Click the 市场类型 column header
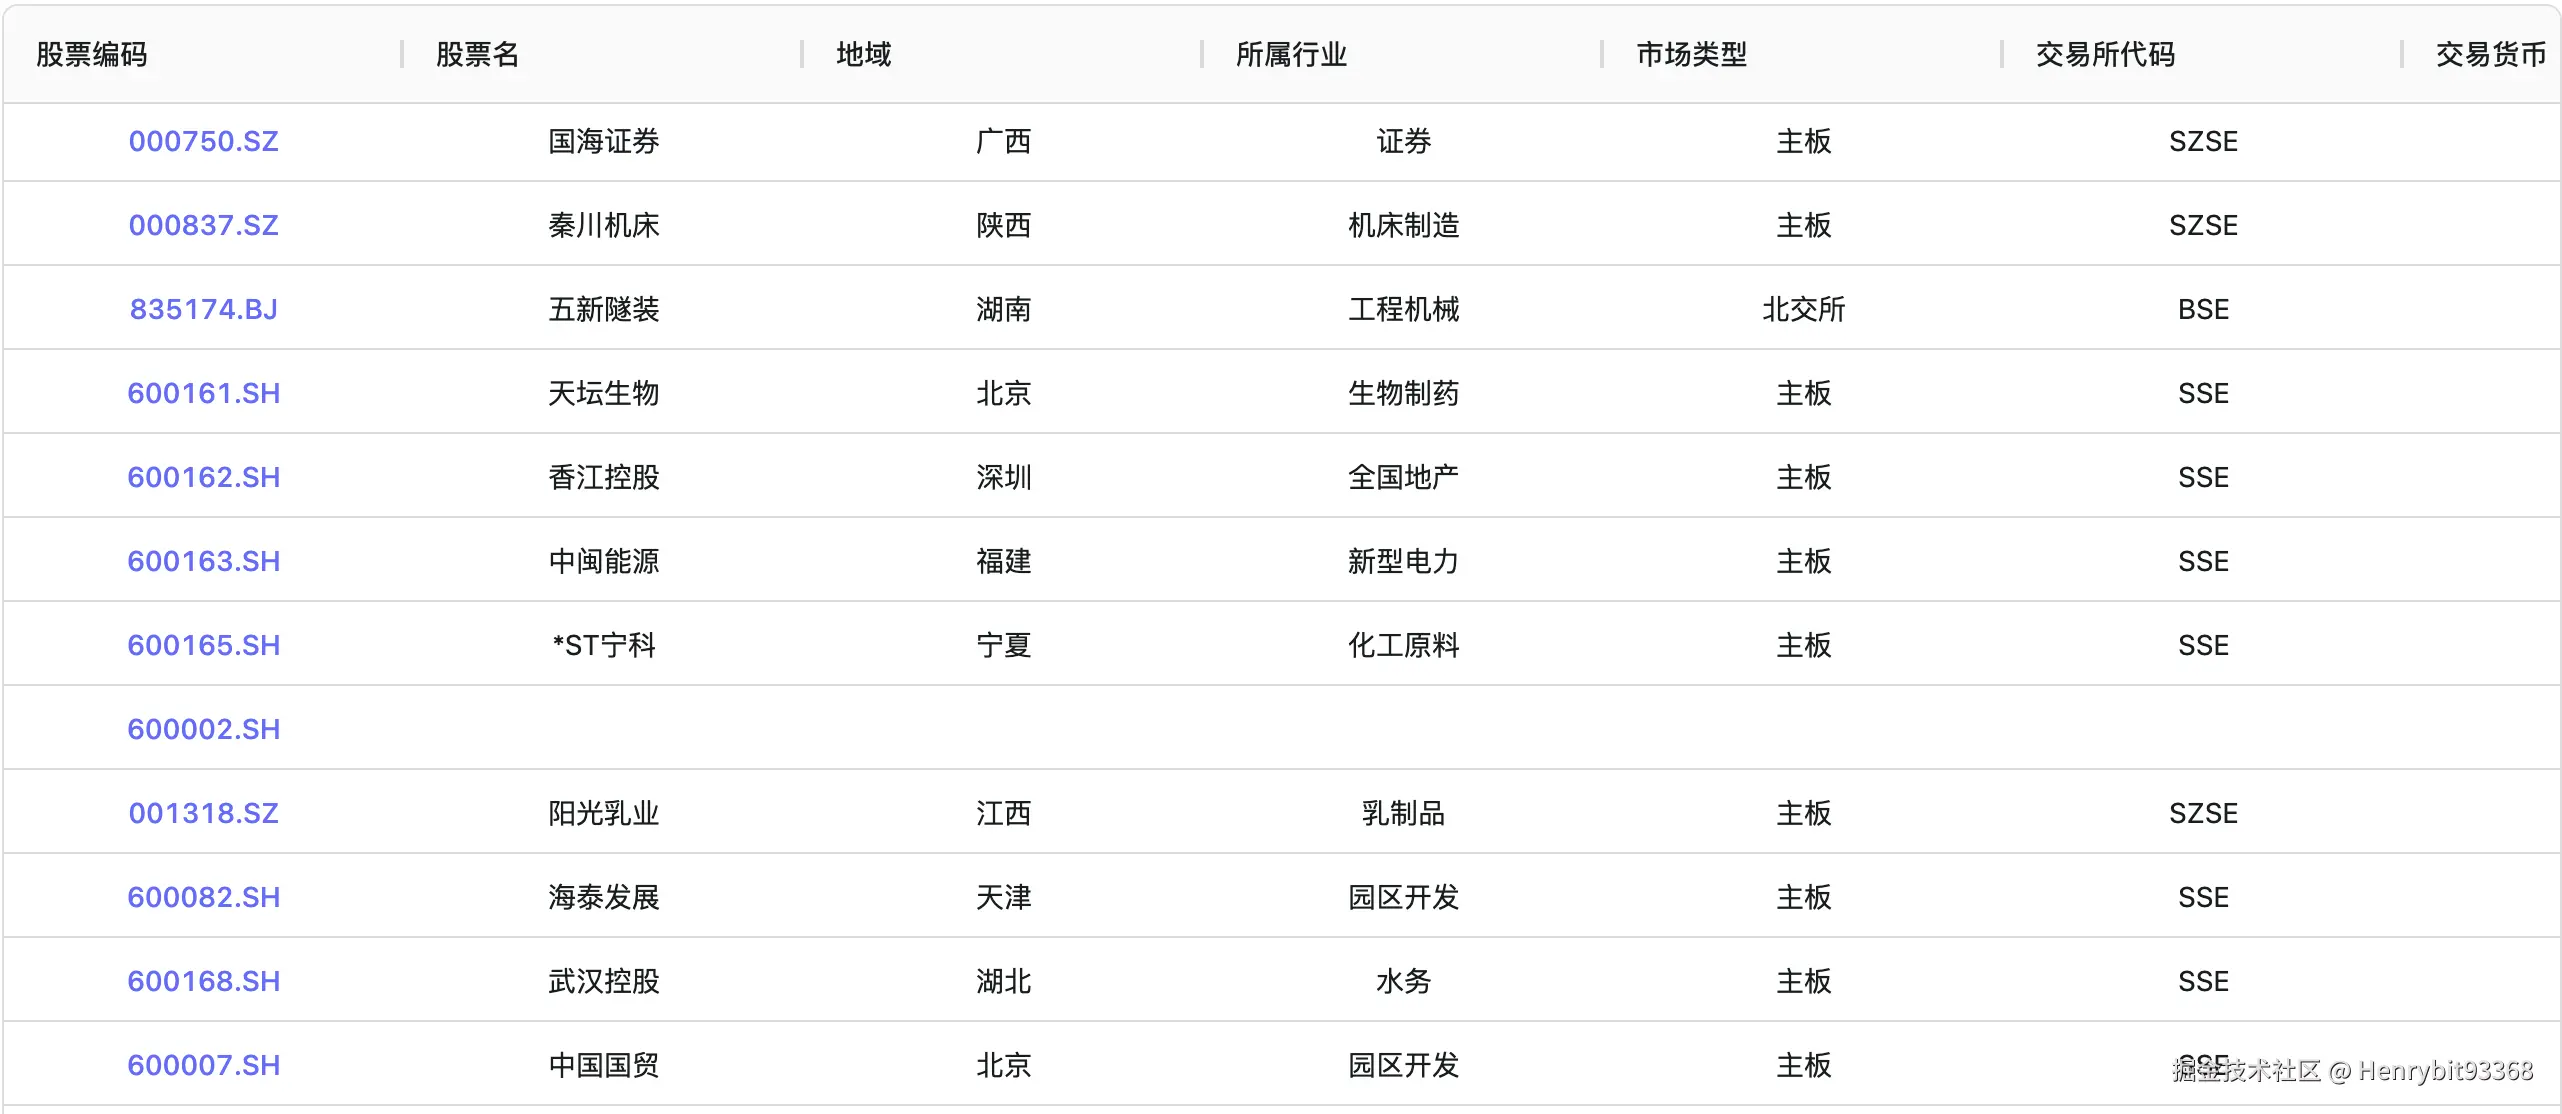2562x1114 pixels. click(1691, 55)
